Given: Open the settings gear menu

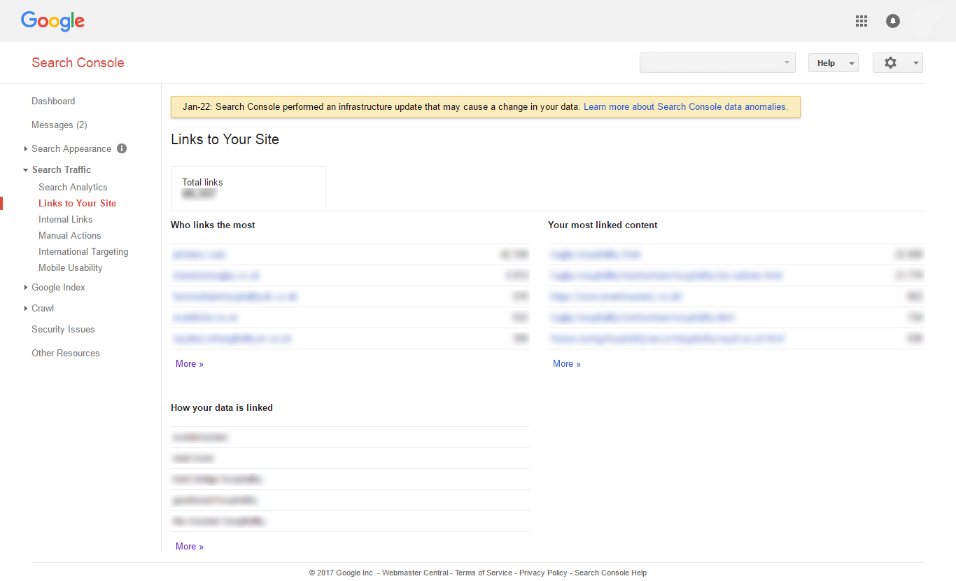Looking at the screenshot, I should (x=897, y=63).
